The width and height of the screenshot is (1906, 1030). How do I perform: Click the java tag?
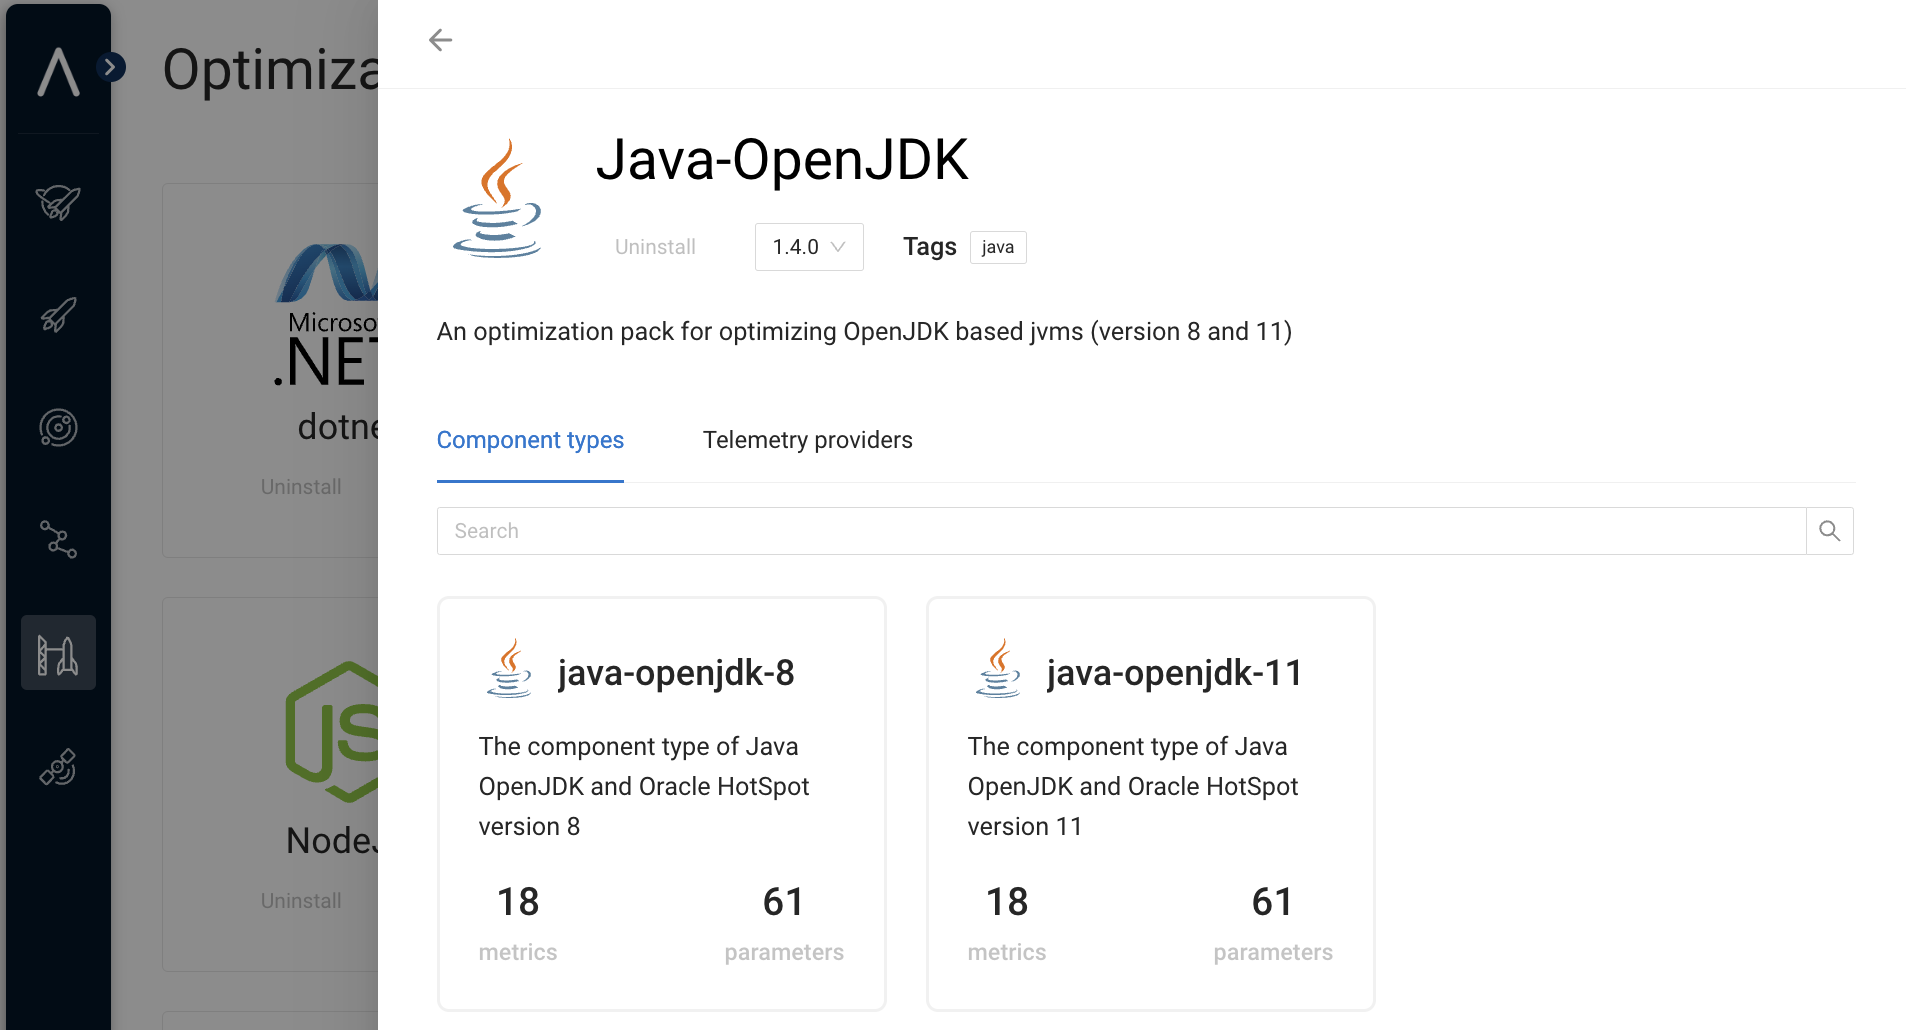997,247
